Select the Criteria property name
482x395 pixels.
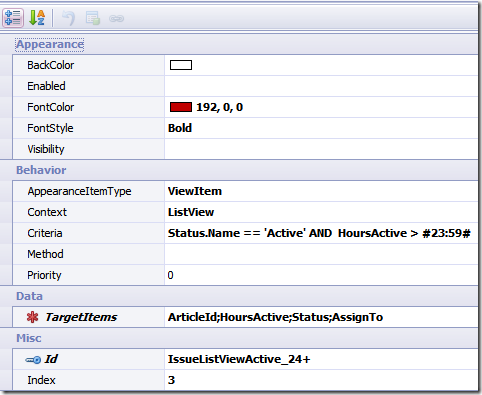pyautogui.click(x=45, y=233)
